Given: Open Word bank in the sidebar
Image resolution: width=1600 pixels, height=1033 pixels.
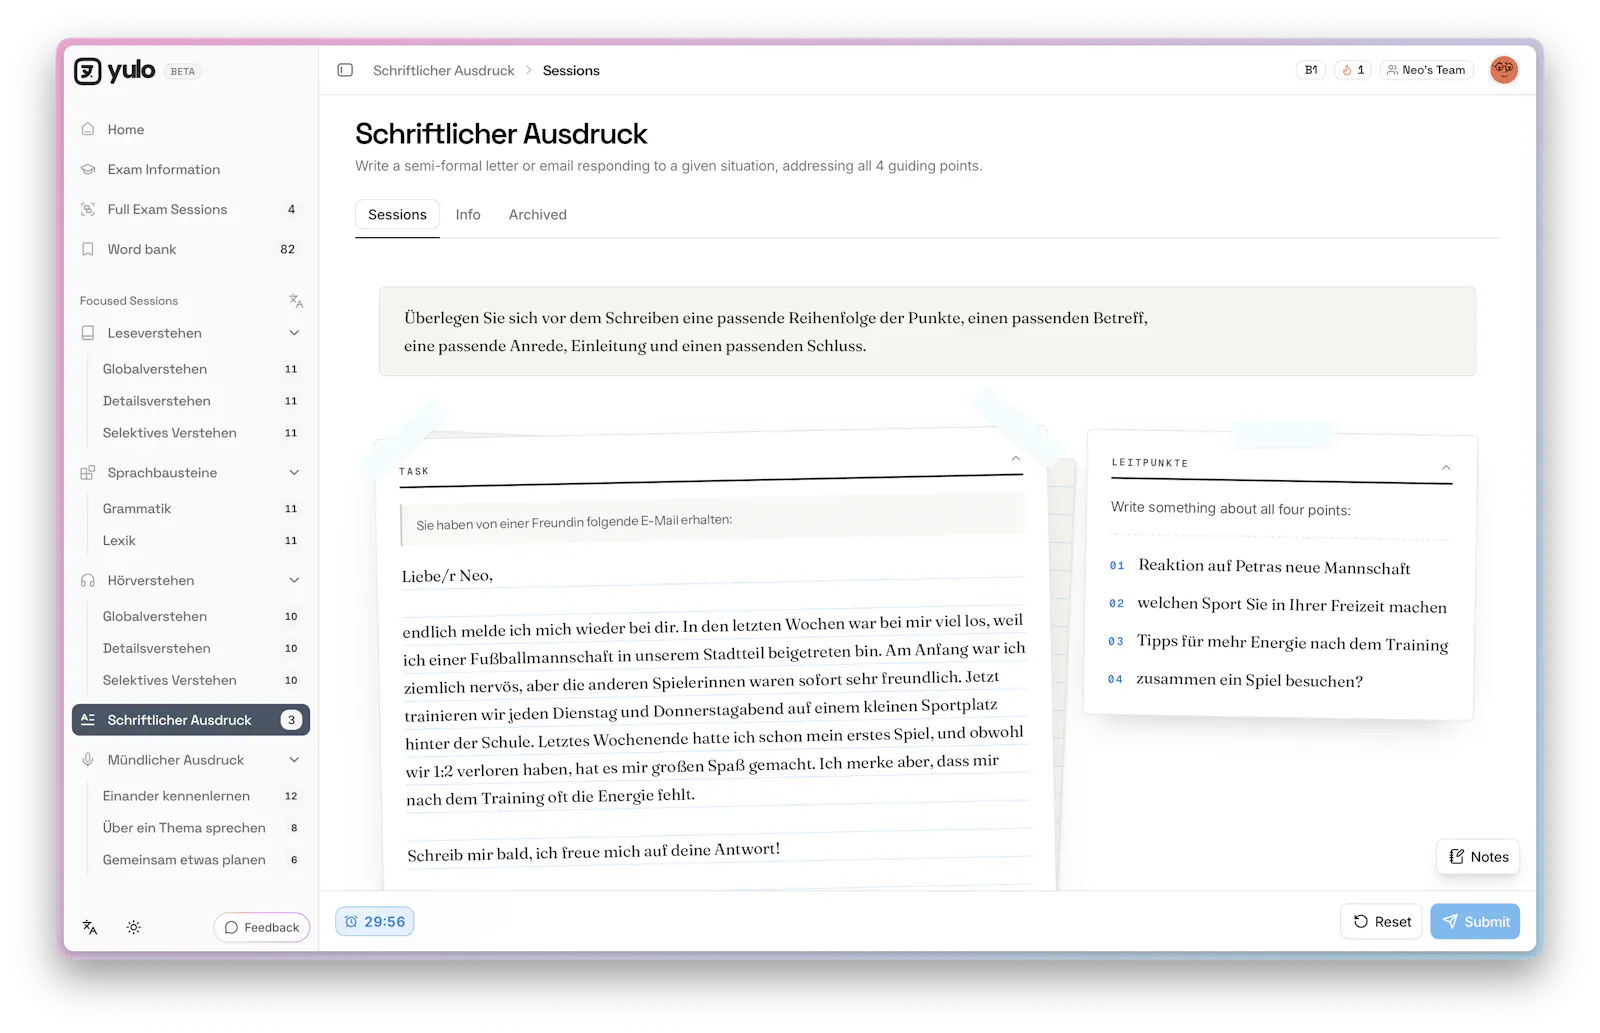Looking at the screenshot, I should click(191, 249).
